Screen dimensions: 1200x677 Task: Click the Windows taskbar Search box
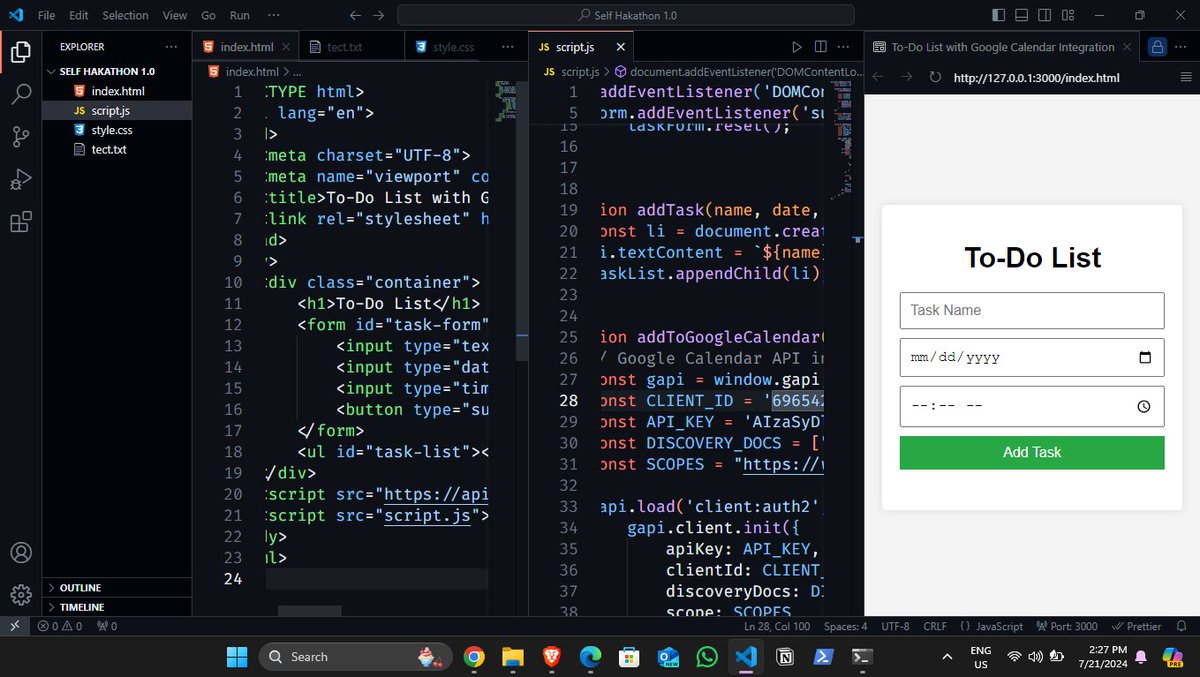point(356,656)
